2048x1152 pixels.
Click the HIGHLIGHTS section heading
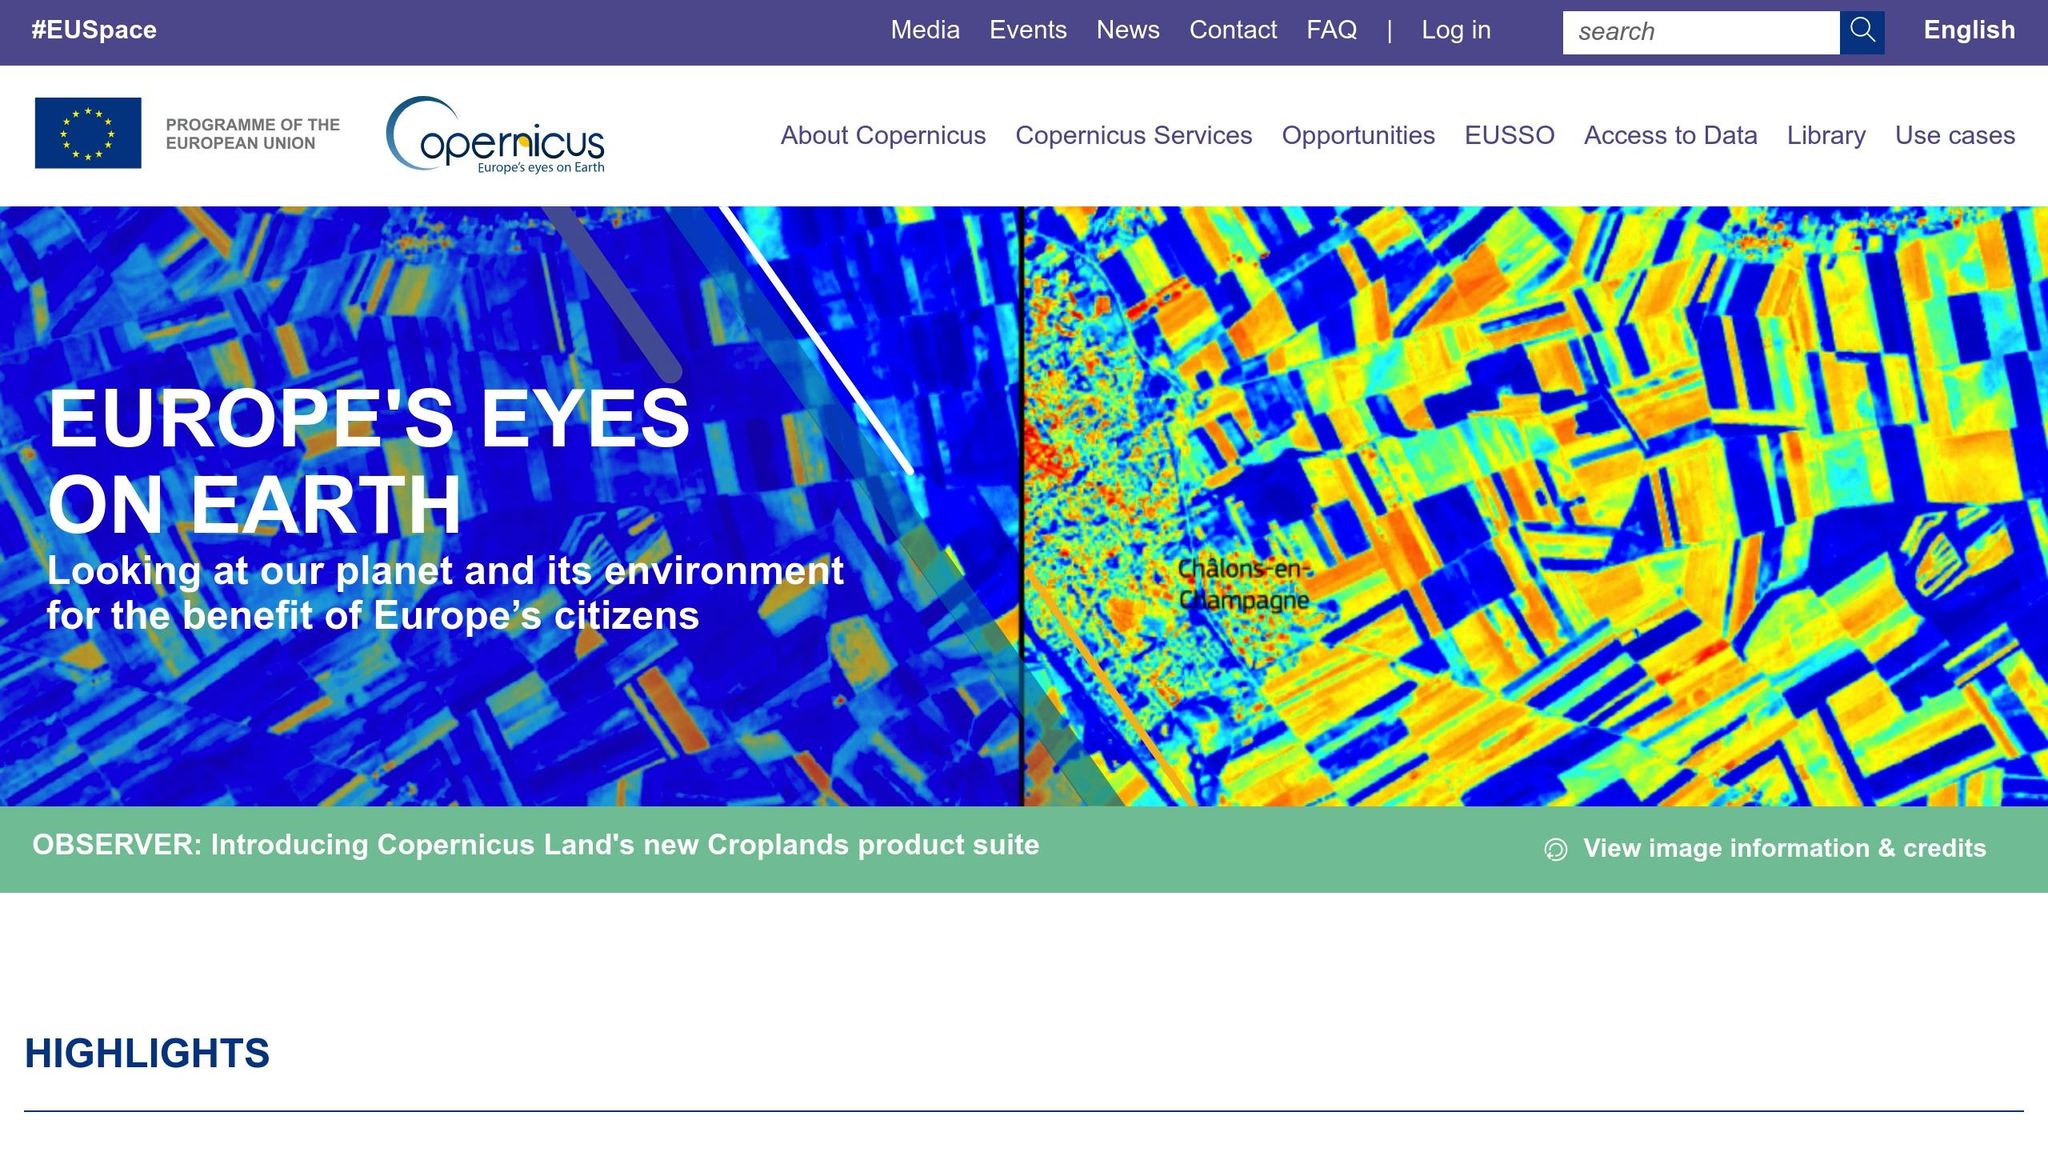point(147,1053)
